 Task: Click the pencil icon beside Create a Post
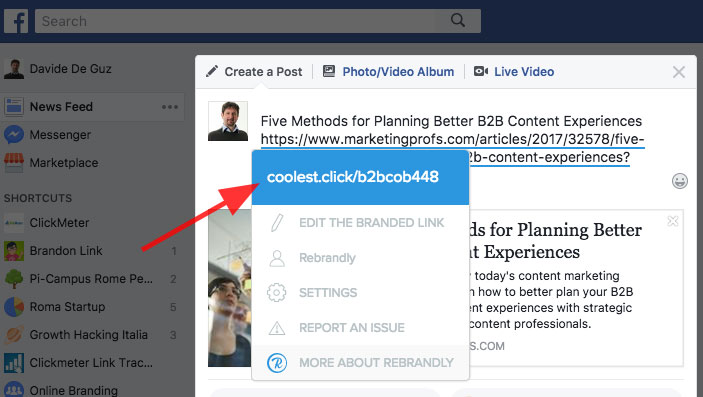(212, 71)
